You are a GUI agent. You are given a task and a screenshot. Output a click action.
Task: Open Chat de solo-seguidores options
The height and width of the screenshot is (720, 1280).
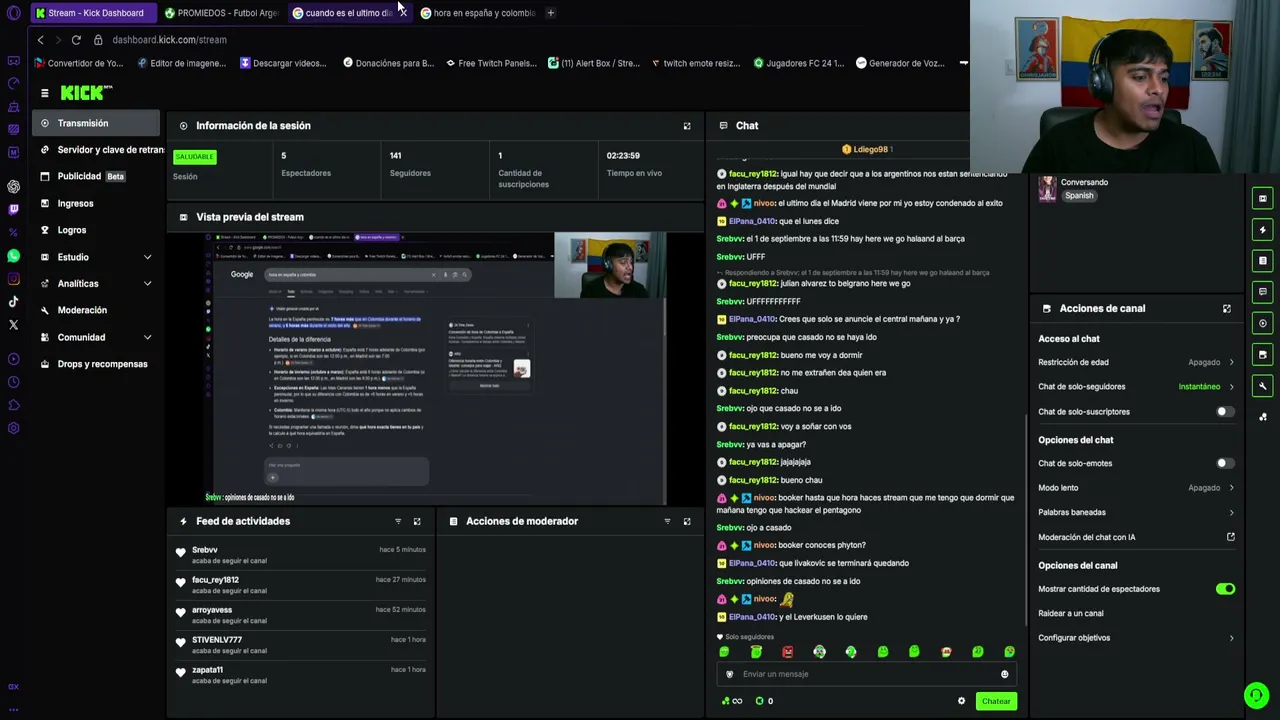pos(1136,387)
